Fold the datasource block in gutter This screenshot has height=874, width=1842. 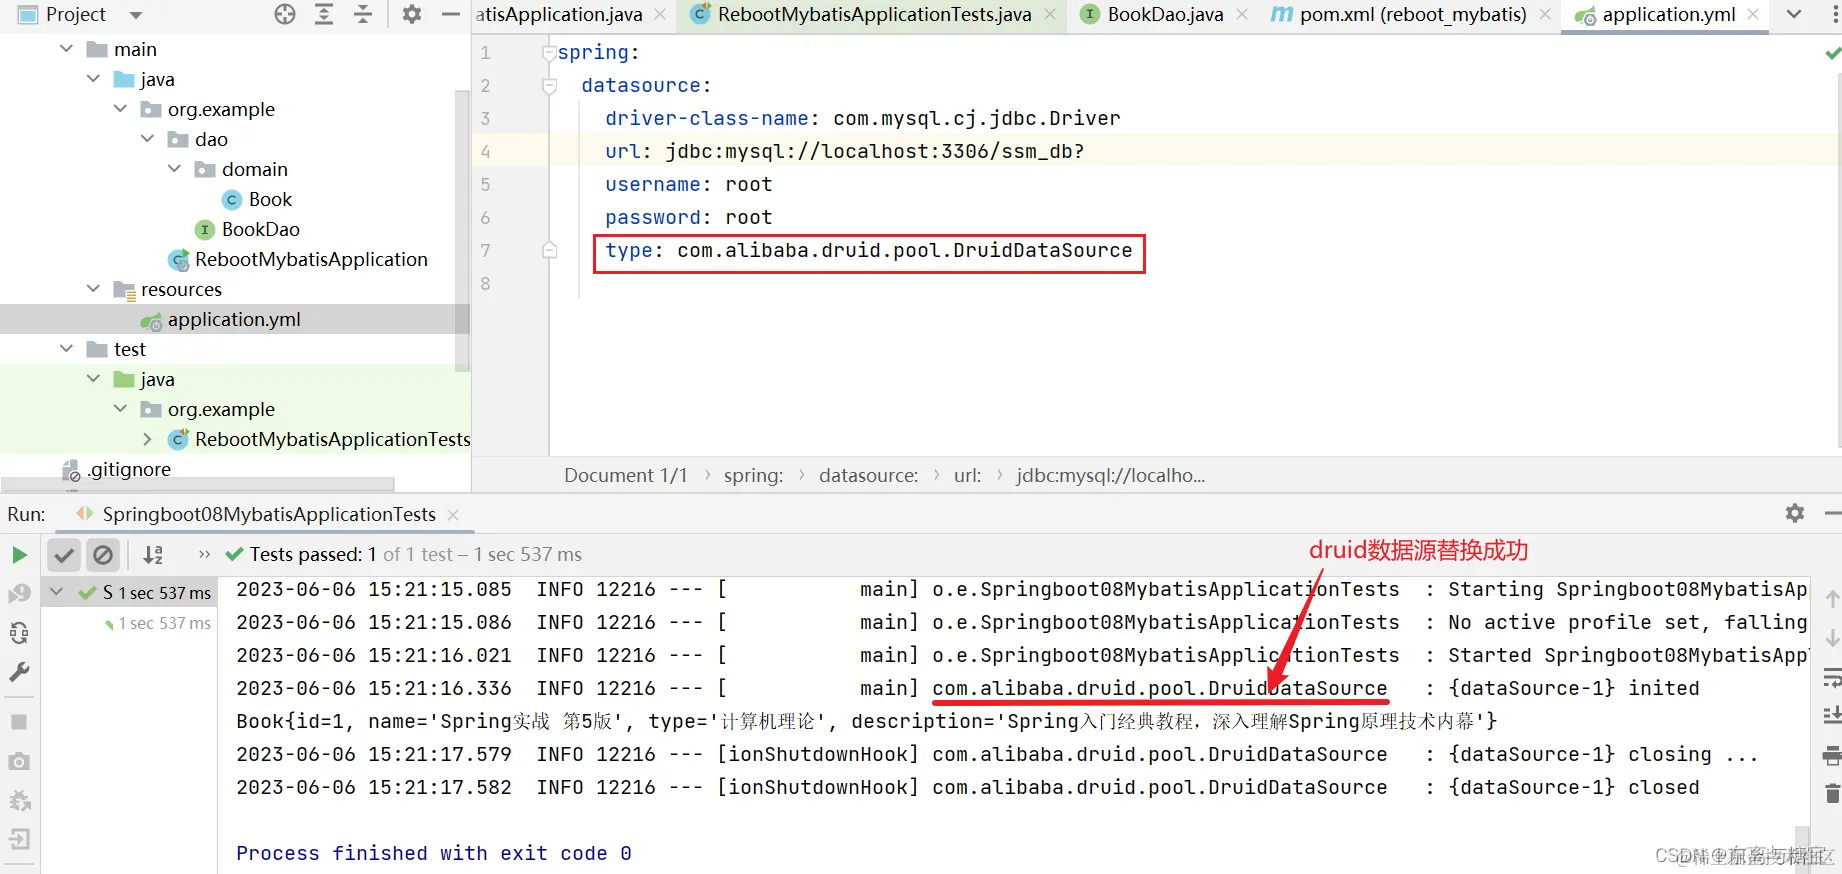pyautogui.click(x=549, y=86)
